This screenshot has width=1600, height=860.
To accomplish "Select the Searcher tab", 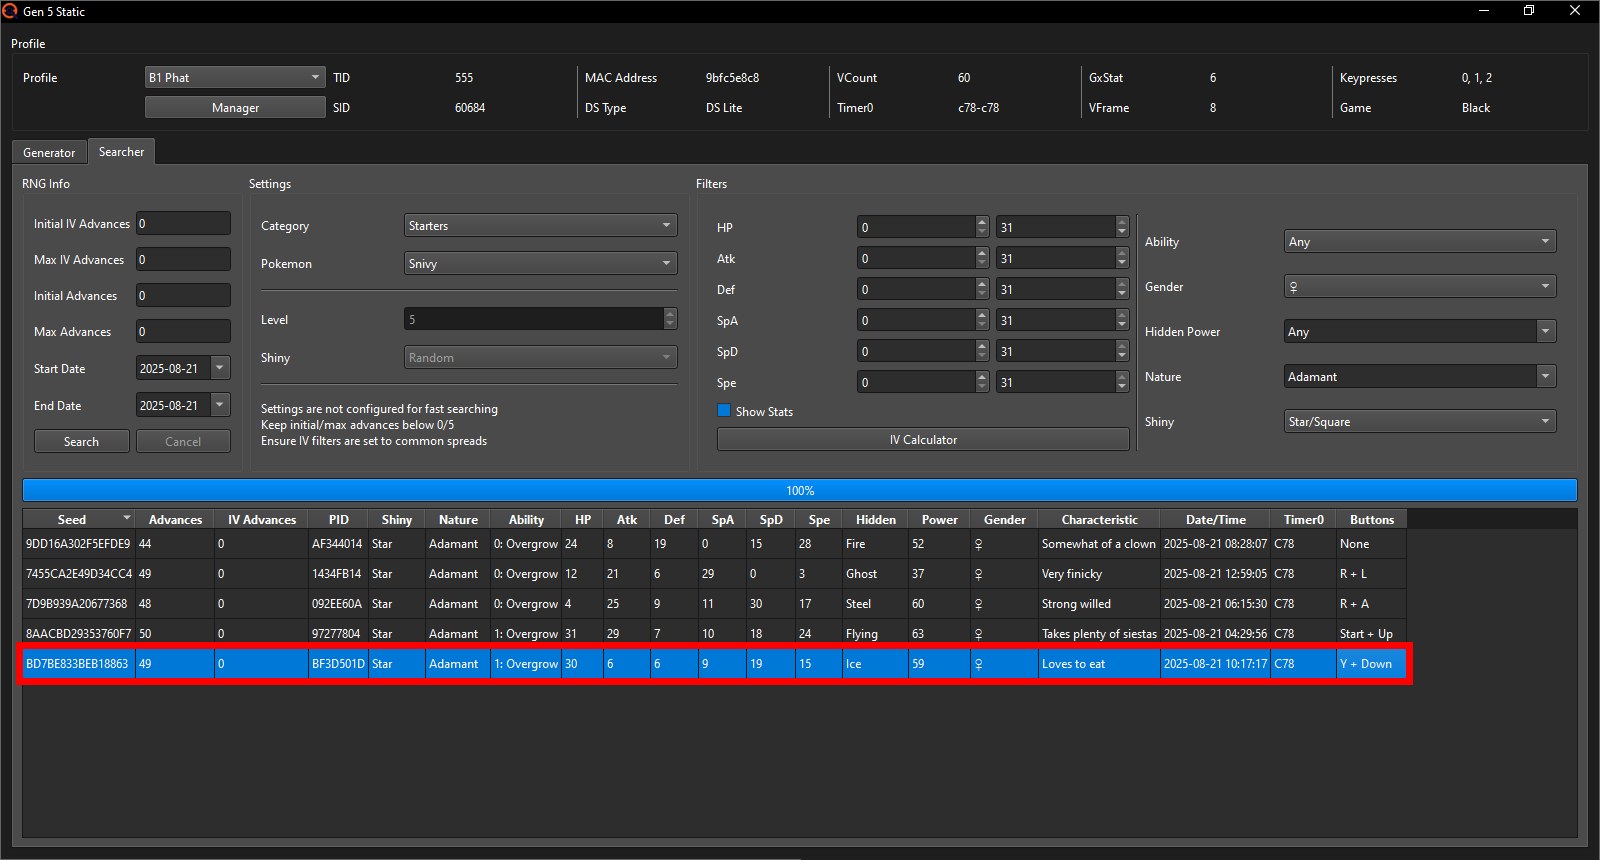I will pos(121,152).
